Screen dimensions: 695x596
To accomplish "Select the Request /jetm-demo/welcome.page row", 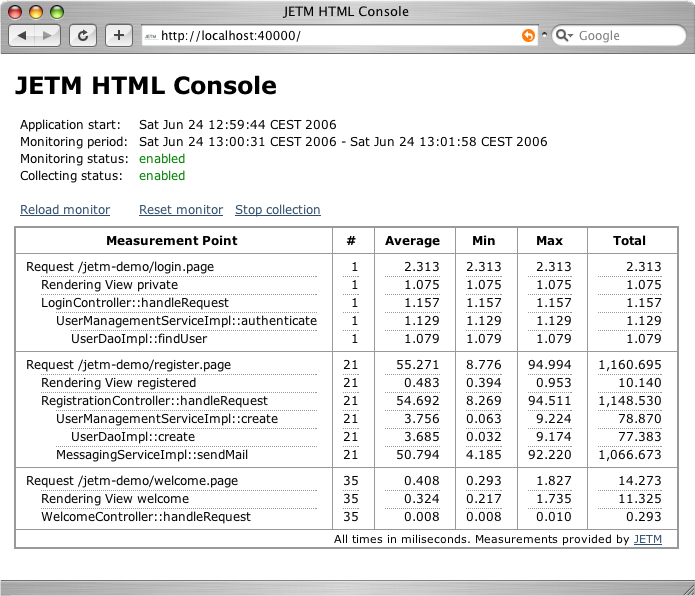I will tap(346, 481).
